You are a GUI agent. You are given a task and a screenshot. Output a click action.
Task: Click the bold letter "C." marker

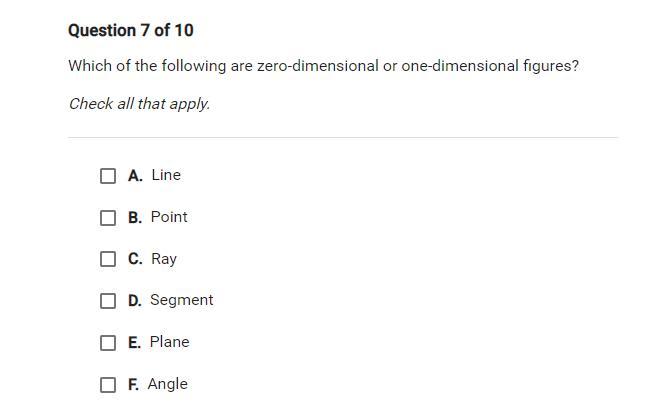pos(135,259)
